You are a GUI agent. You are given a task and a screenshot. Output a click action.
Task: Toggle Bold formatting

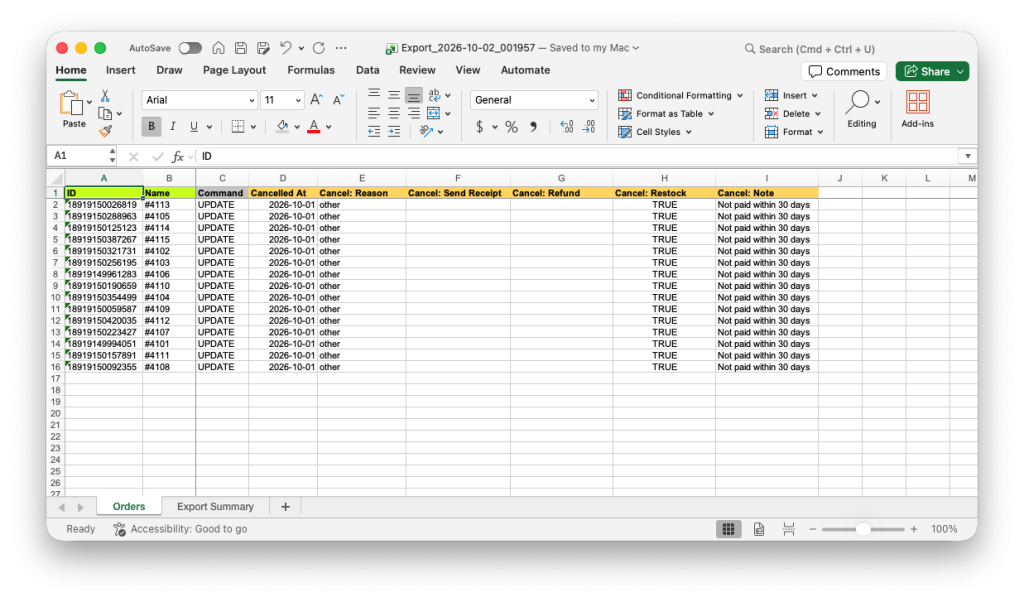point(152,127)
